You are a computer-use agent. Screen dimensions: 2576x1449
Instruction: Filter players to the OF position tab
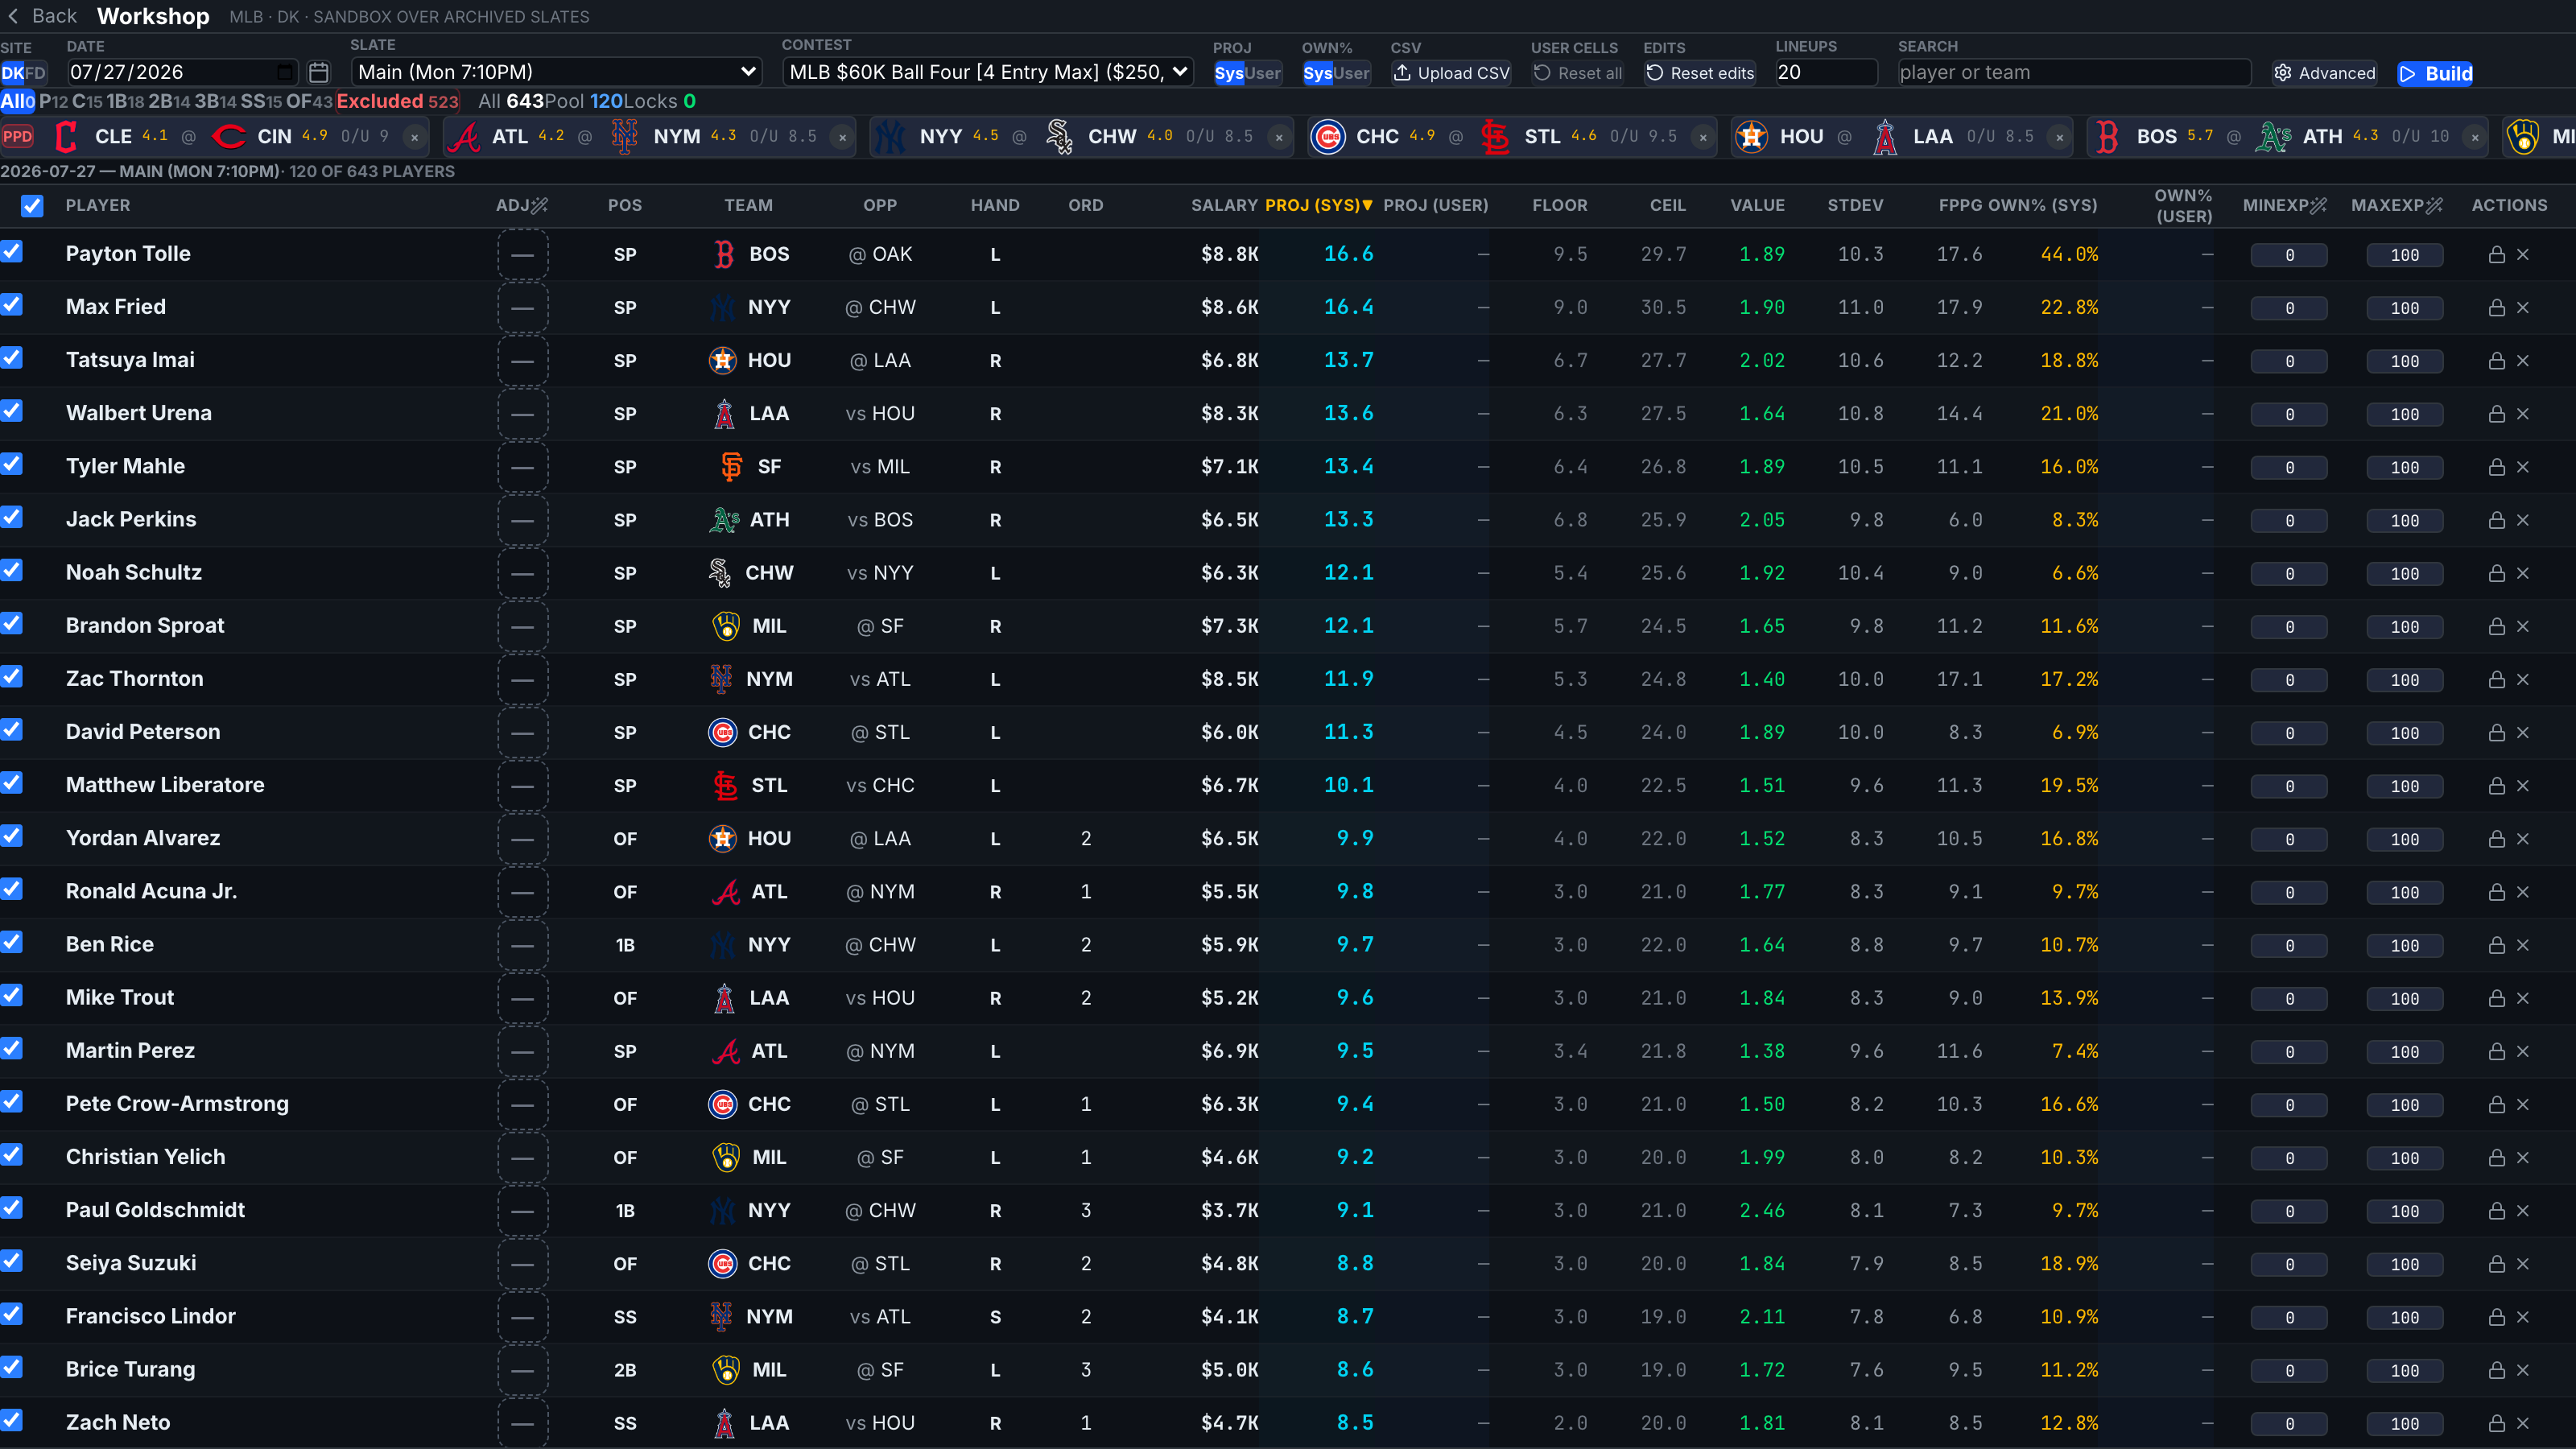point(309,101)
